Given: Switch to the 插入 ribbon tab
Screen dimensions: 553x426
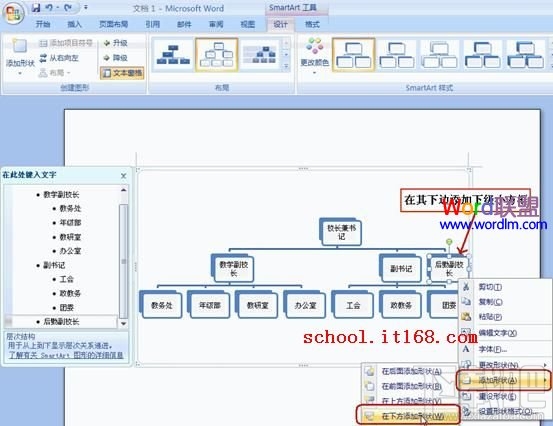Looking at the screenshot, I should coord(74,24).
